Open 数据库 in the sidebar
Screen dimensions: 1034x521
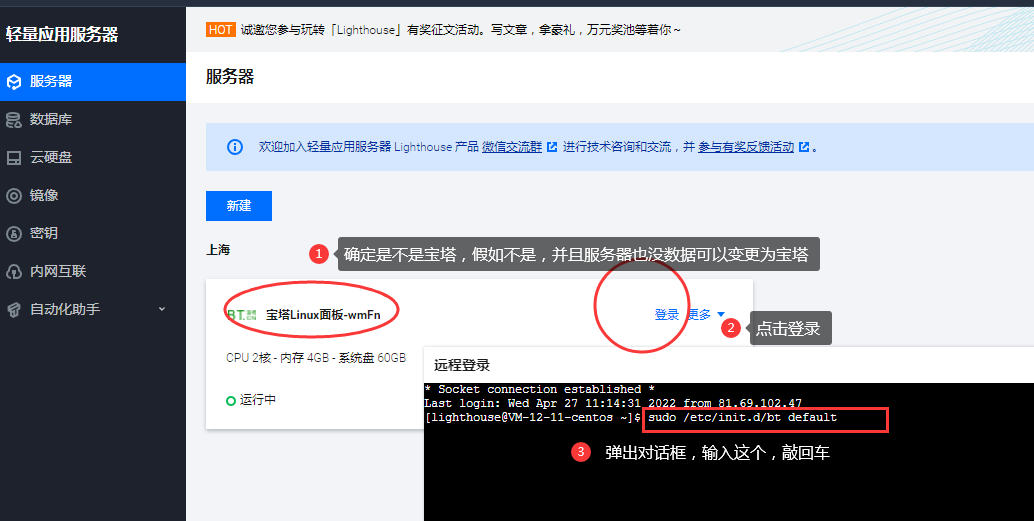[92, 119]
